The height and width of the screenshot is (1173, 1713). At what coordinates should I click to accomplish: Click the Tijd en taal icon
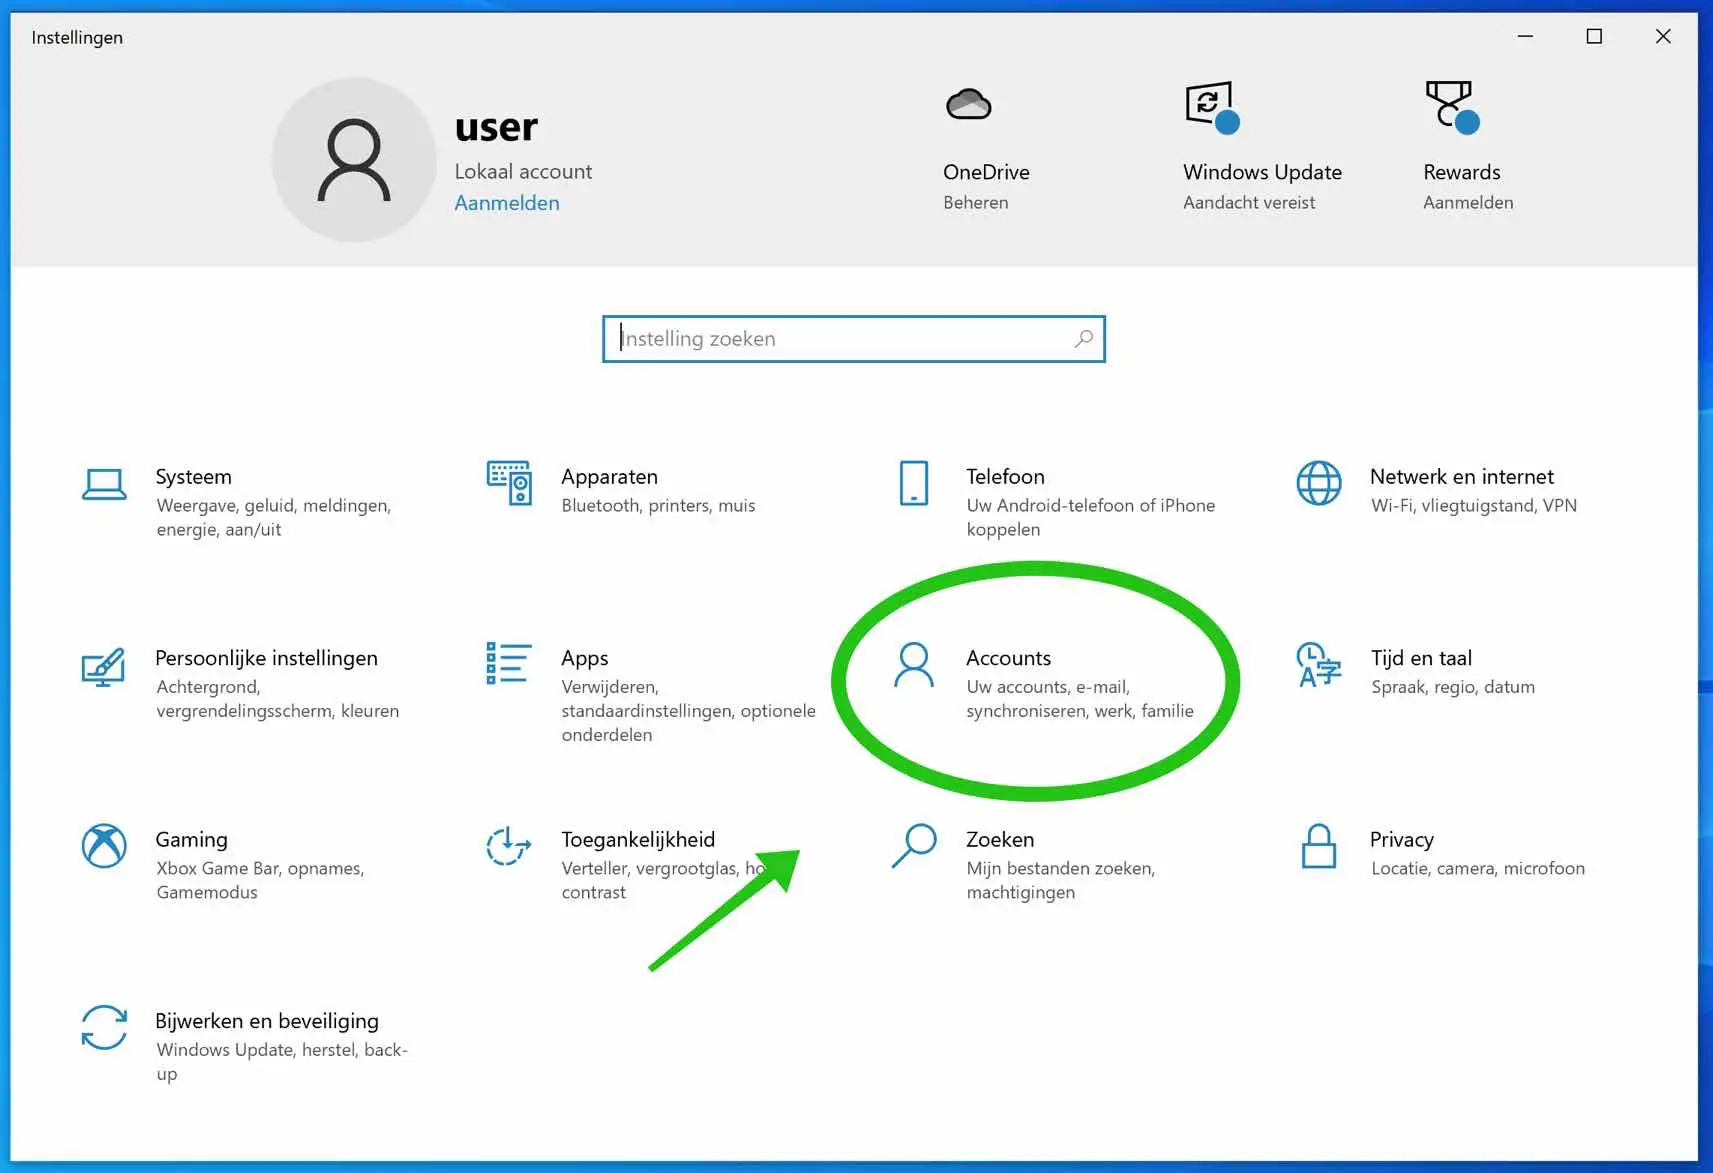[1319, 665]
